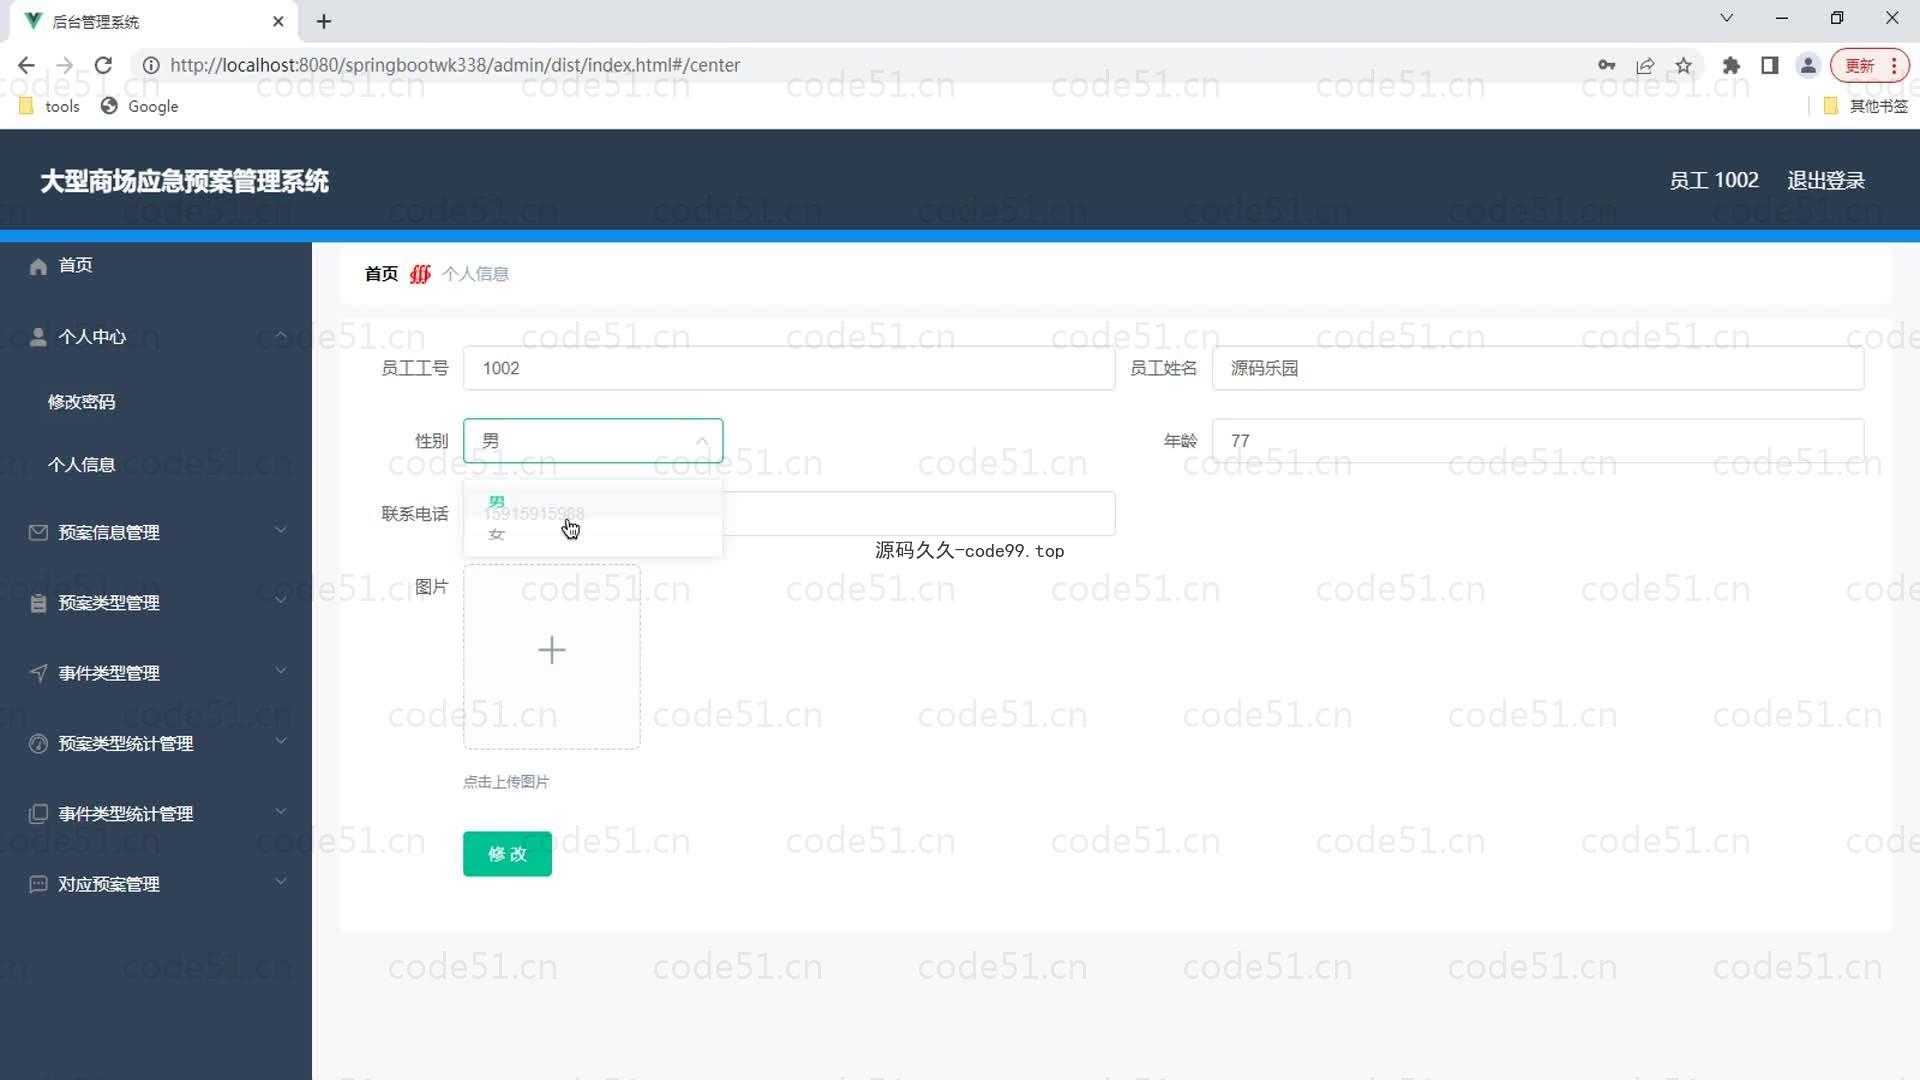Open the 其他书签 folder

point(1866,106)
